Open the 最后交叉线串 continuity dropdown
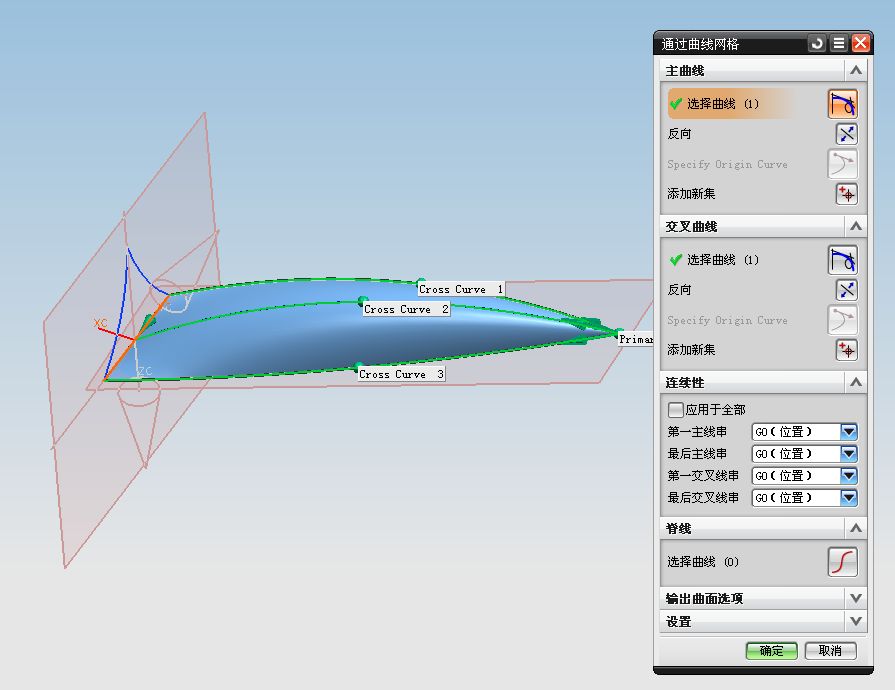This screenshot has height=690, width=895. coord(849,498)
